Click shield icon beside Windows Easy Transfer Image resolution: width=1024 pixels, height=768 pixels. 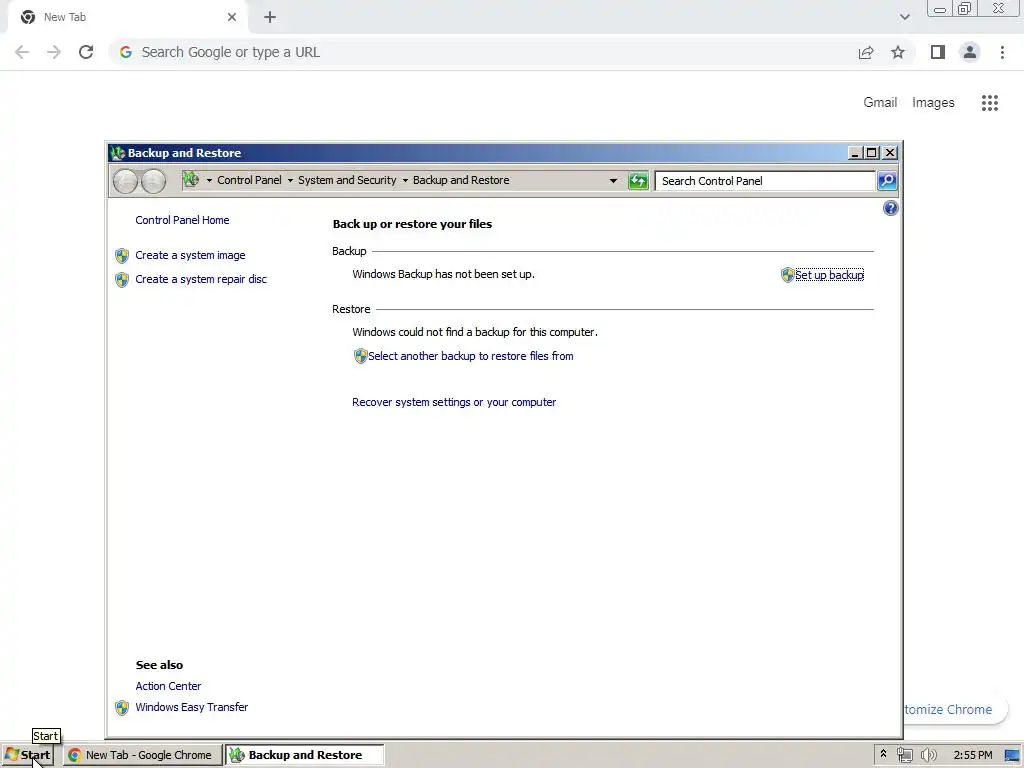click(x=122, y=707)
